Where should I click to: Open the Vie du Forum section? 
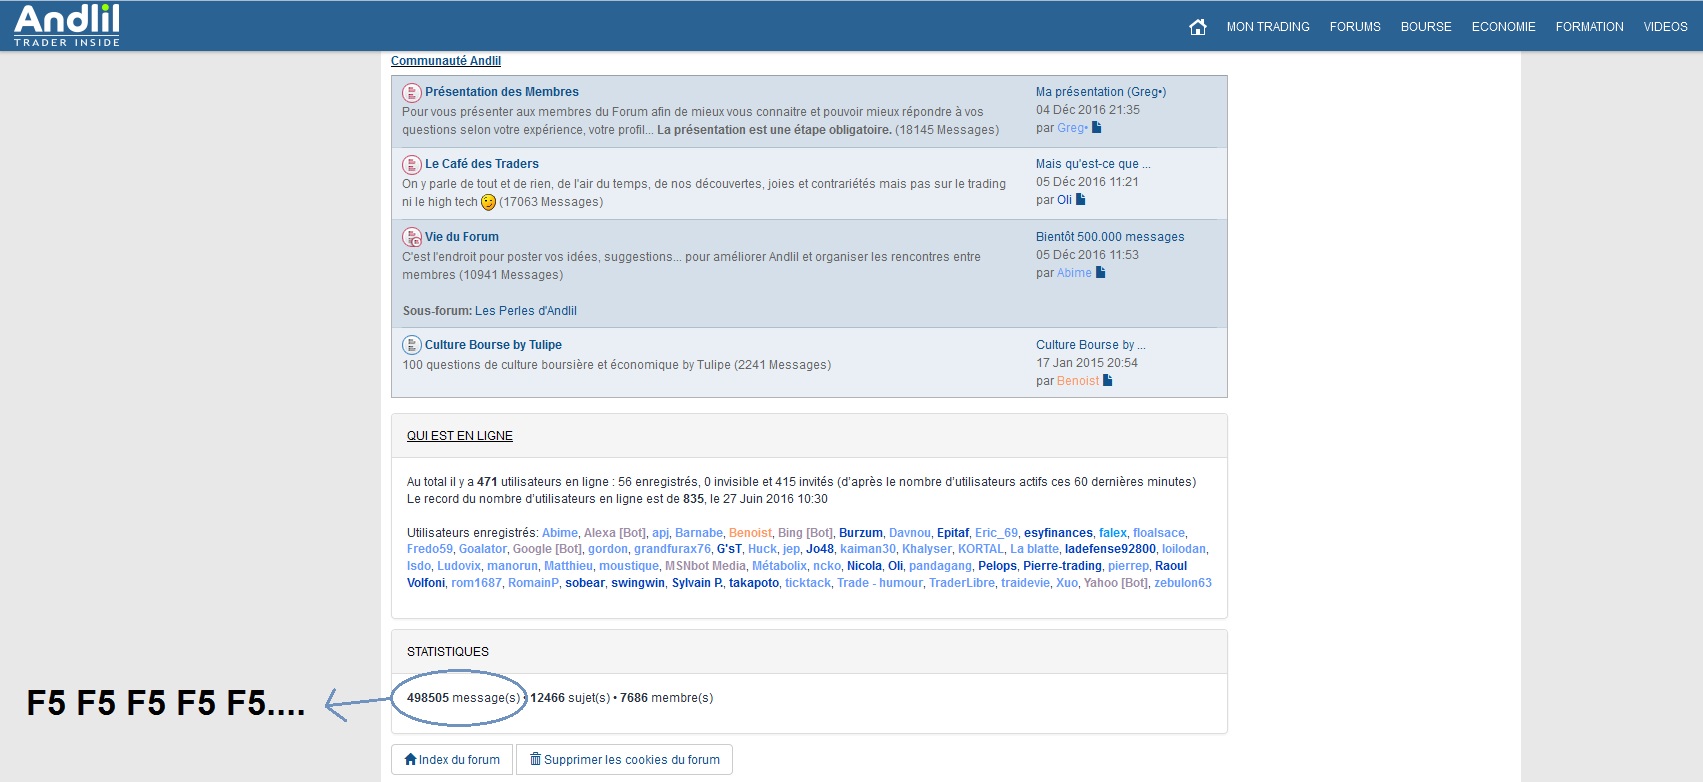(462, 237)
